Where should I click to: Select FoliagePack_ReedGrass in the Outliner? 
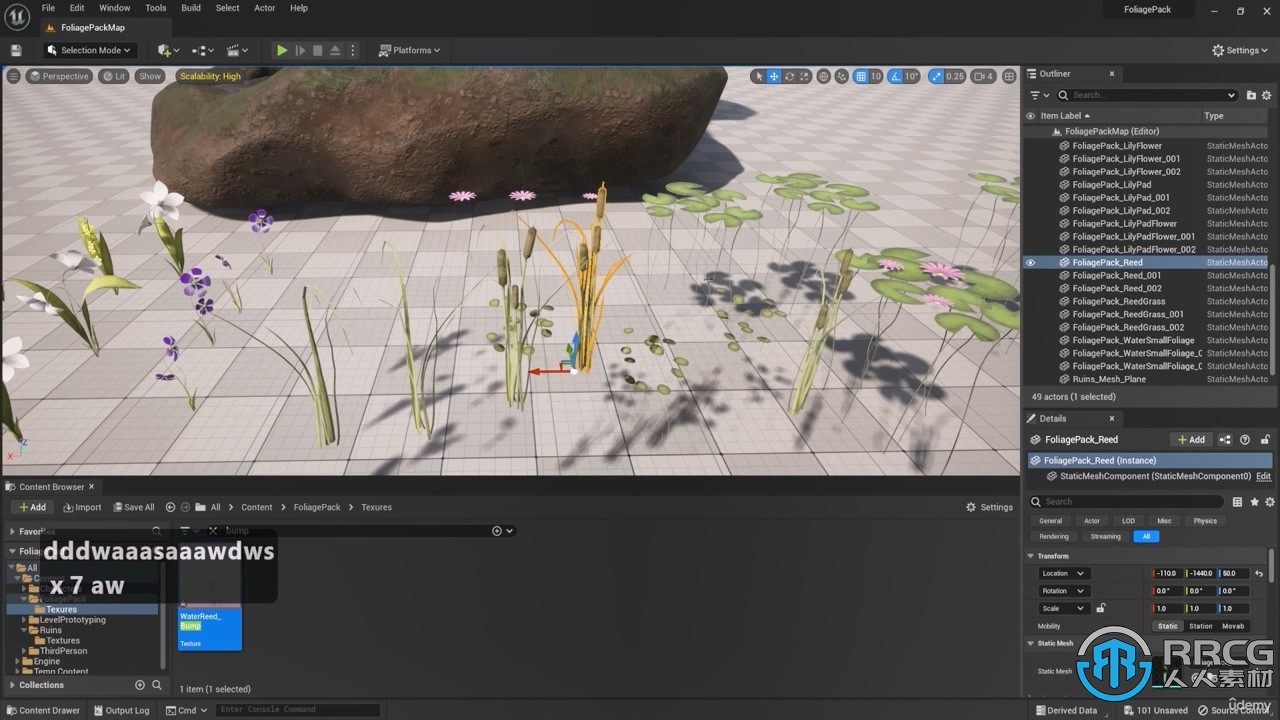[x=1119, y=301]
